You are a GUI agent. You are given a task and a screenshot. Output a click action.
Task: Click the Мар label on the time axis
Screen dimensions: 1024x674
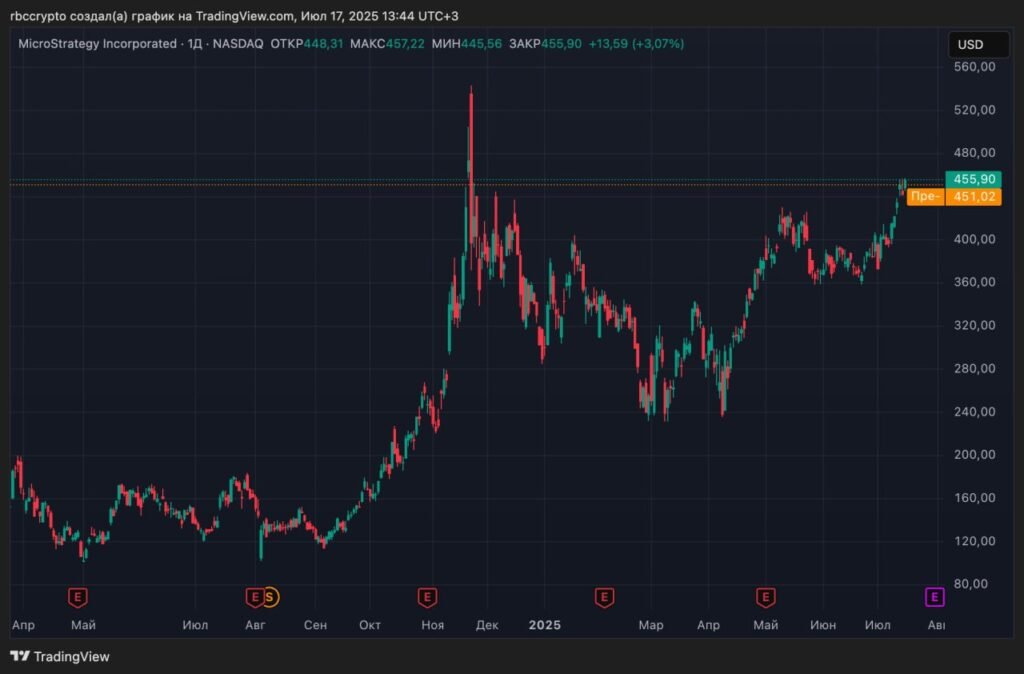click(650, 625)
